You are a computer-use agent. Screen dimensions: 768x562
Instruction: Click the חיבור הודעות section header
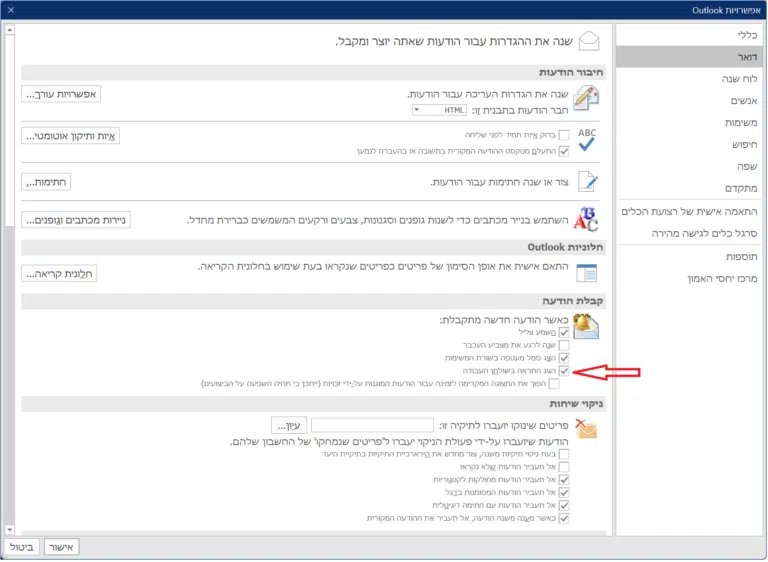(313, 72)
